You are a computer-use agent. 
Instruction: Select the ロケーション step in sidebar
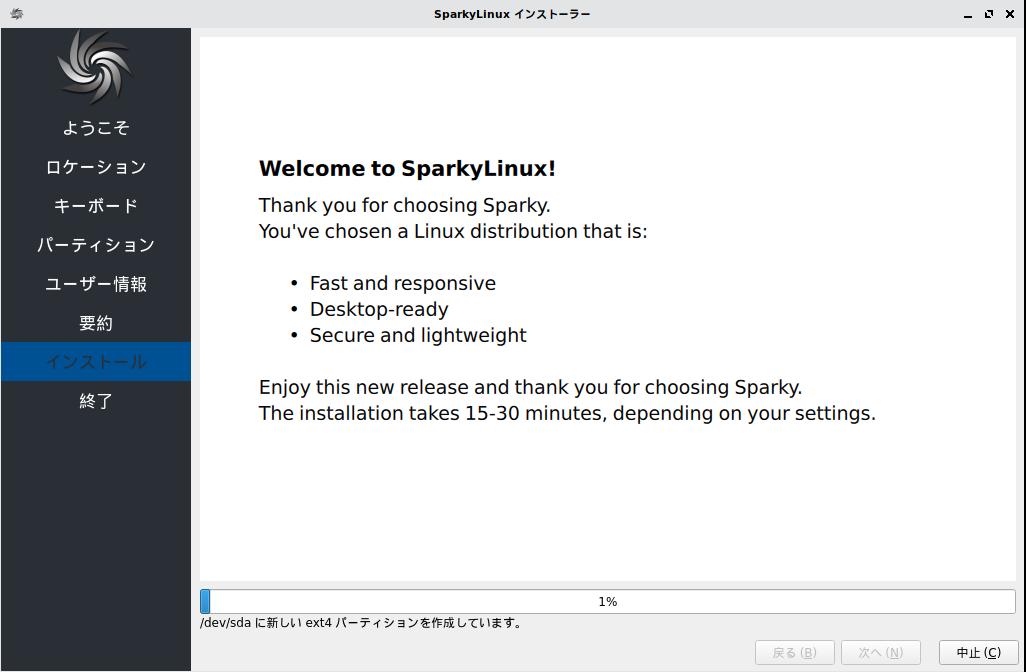pos(96,167)
